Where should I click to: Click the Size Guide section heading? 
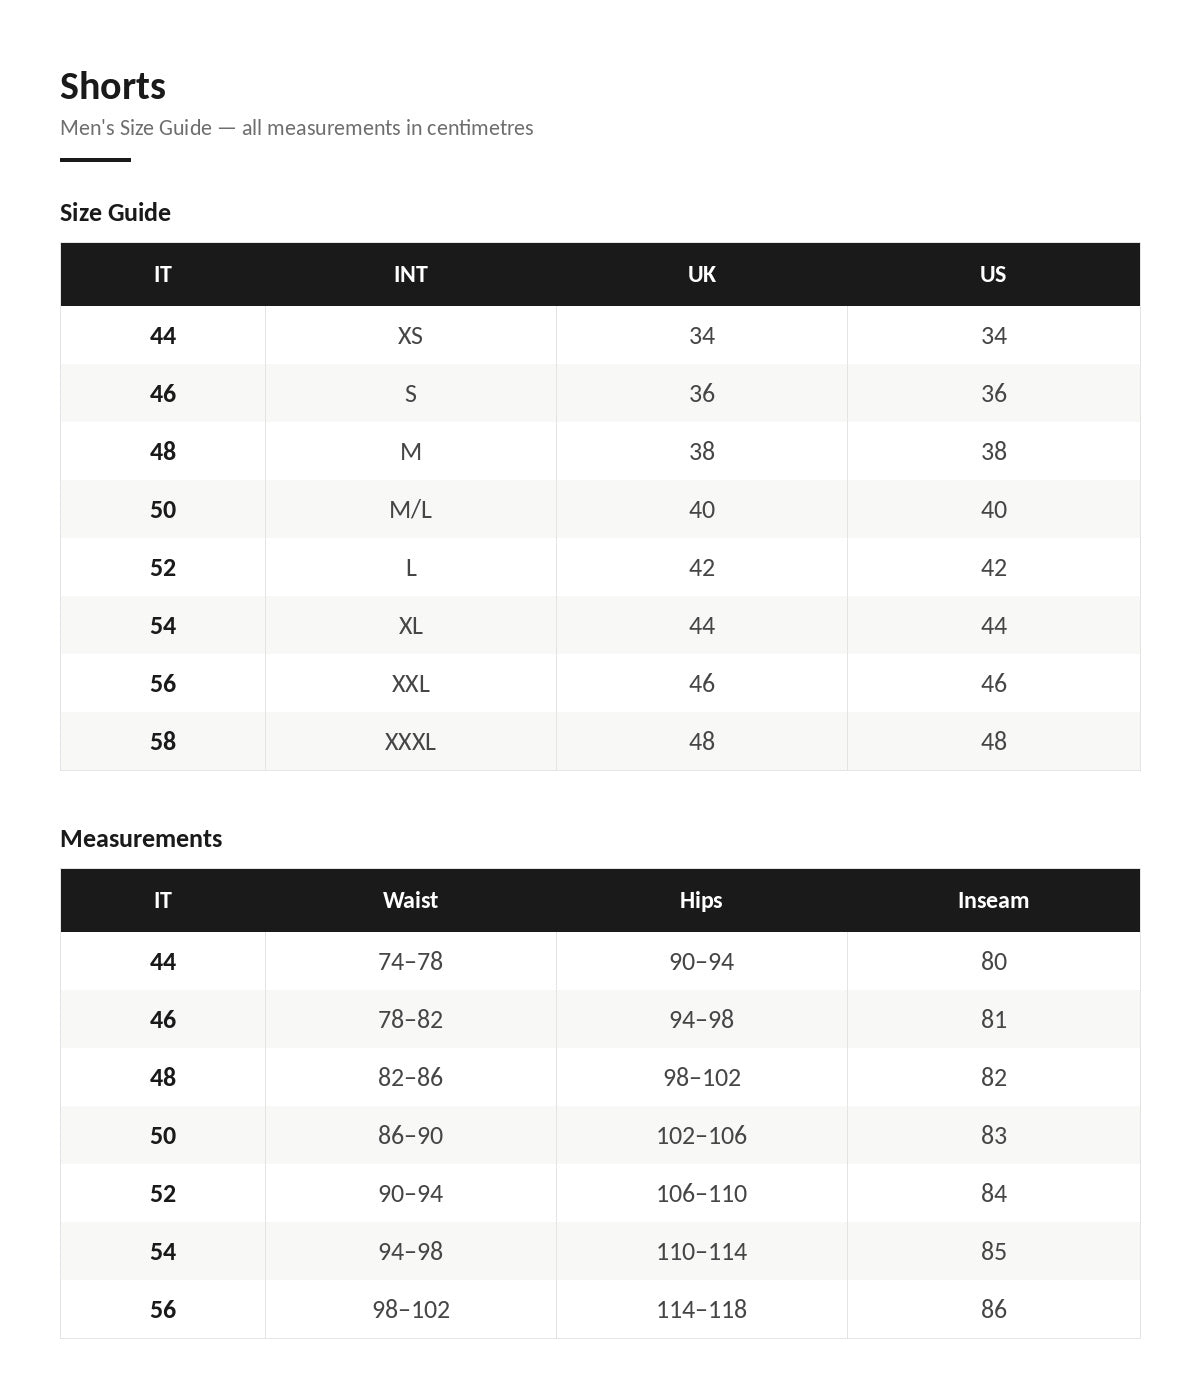point(115,212)
